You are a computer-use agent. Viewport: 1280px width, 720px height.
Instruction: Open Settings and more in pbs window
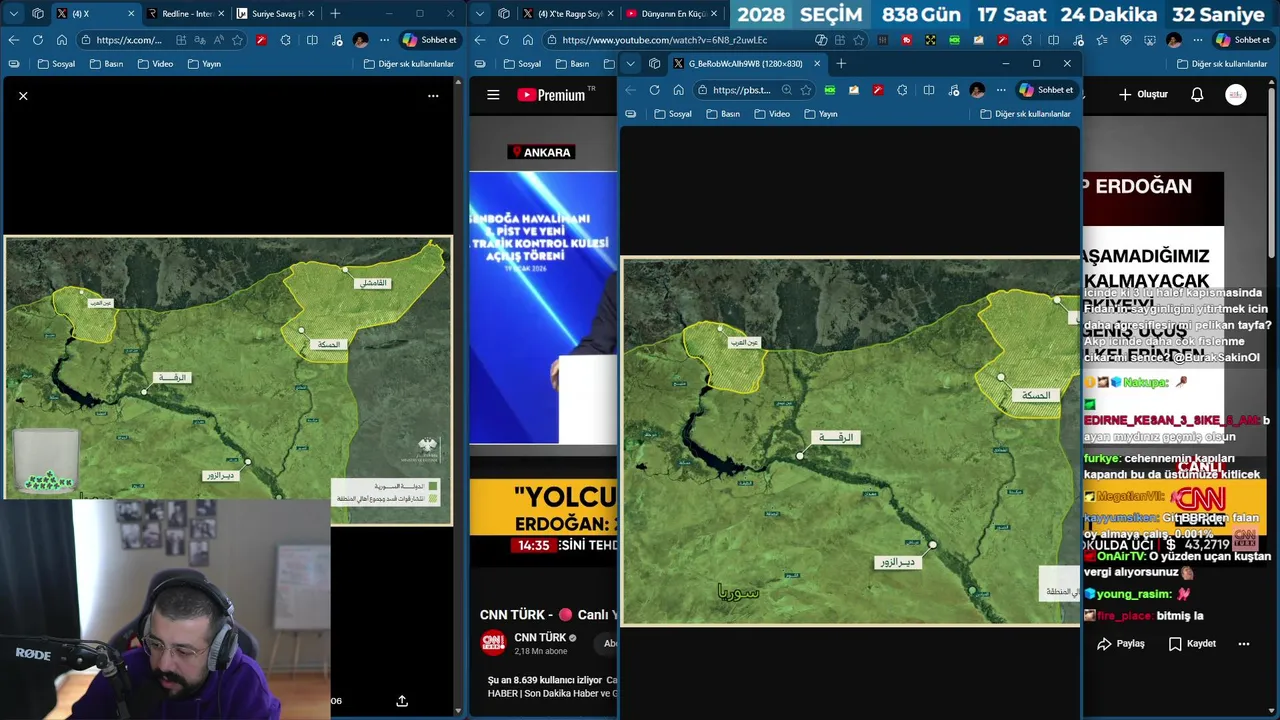(x=1001, y=90)
